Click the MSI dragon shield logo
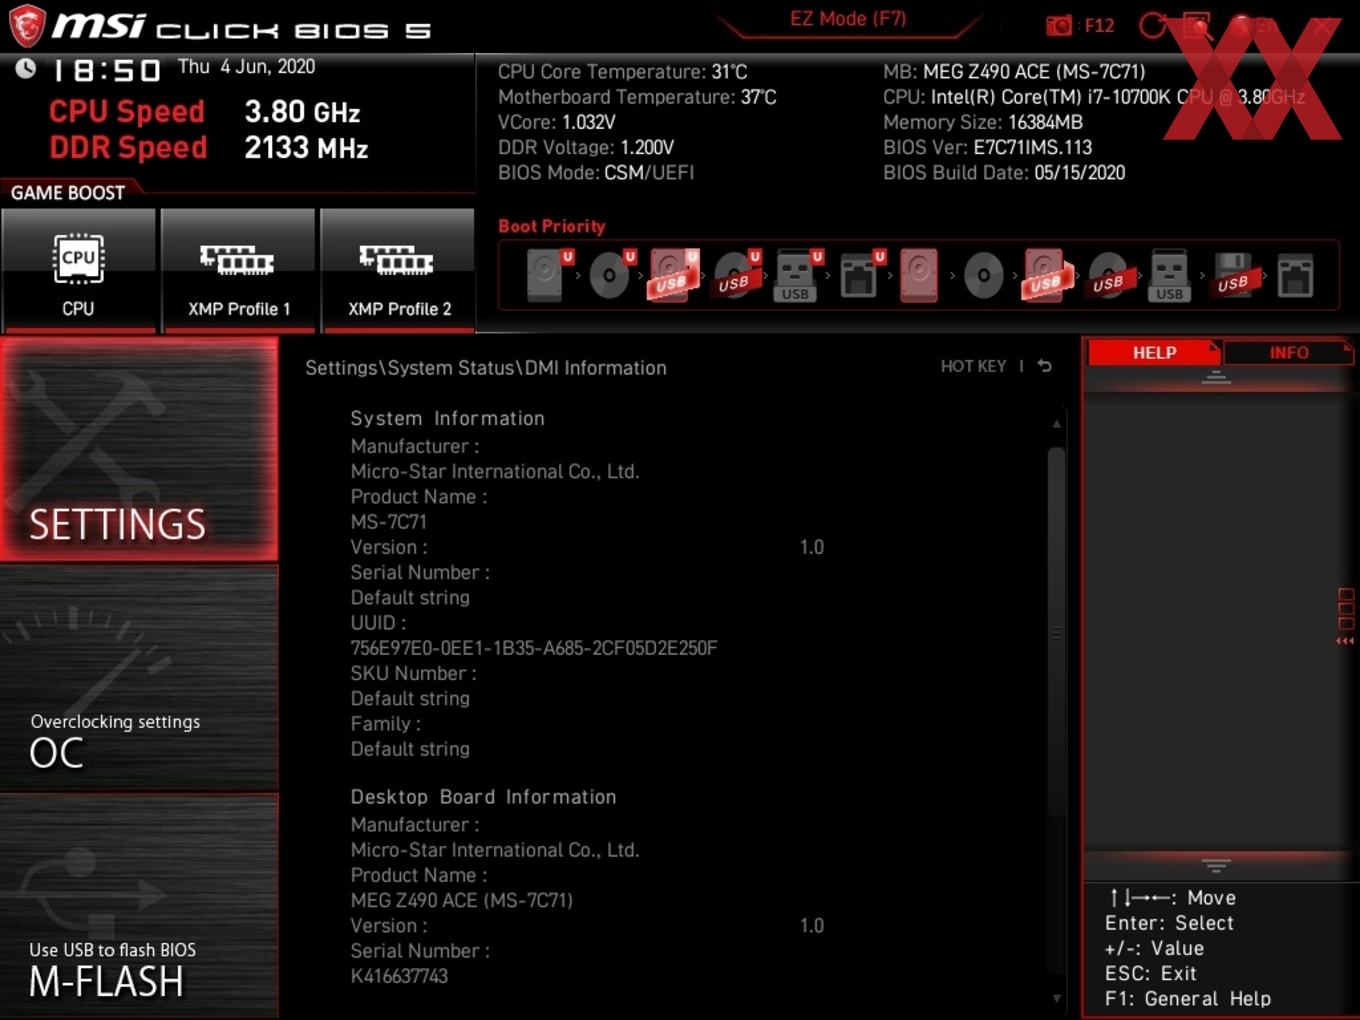Image resolution: width=1360 pixels, height=1020 pixels. tap(27, 25)
